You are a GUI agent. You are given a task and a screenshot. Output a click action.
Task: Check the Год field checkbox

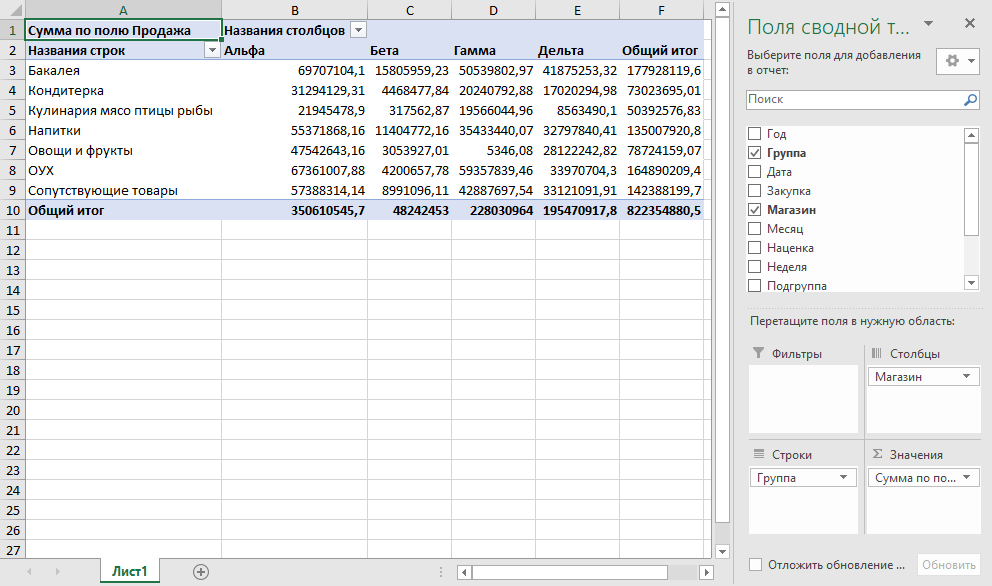coord(754,134)
